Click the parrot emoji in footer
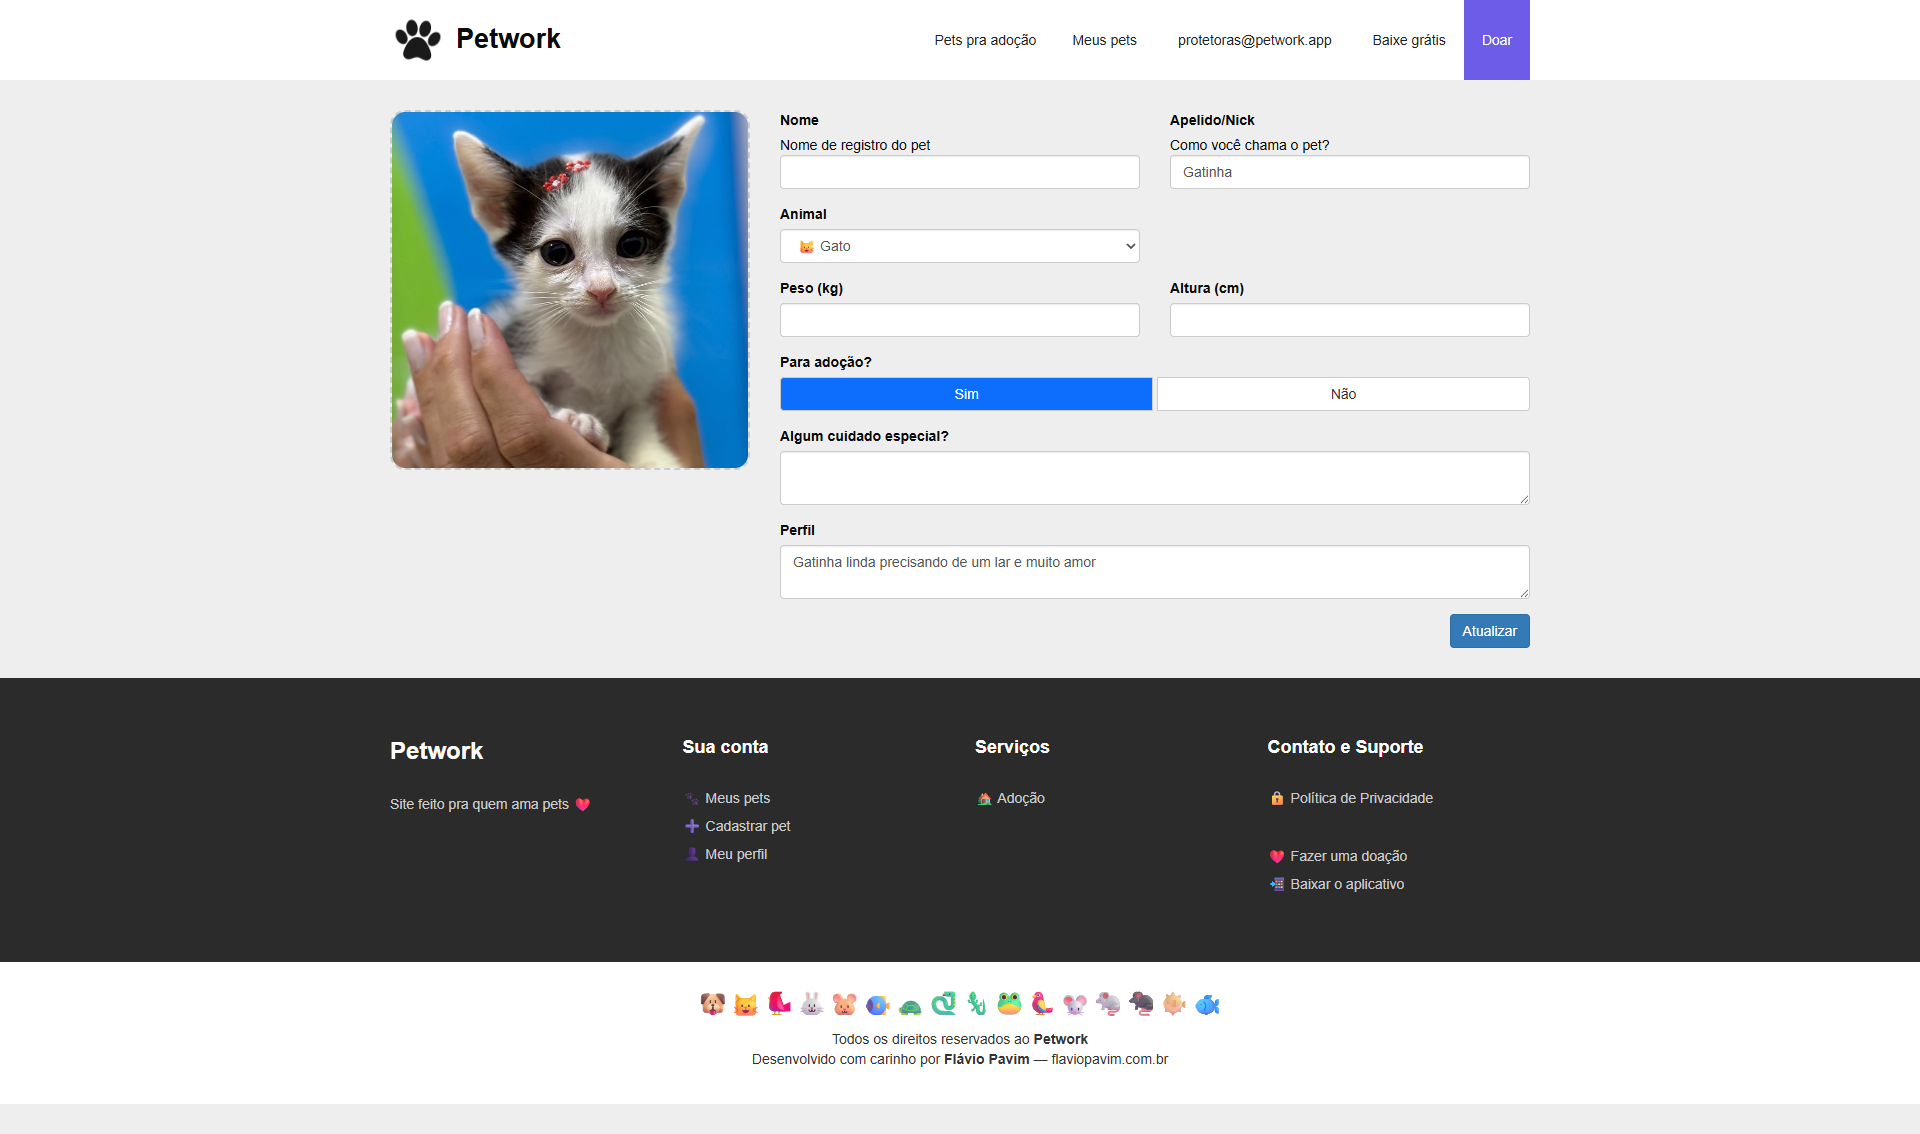The image size is (1920, 1134). point(1042,1004)
